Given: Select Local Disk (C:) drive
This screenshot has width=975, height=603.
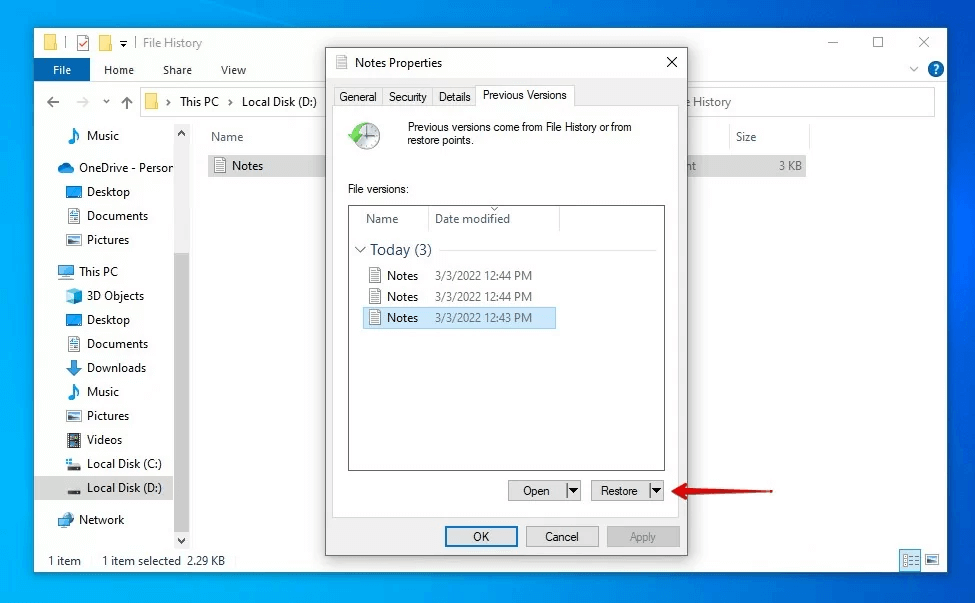Looking at the screenshot, I should click(123, 464).
